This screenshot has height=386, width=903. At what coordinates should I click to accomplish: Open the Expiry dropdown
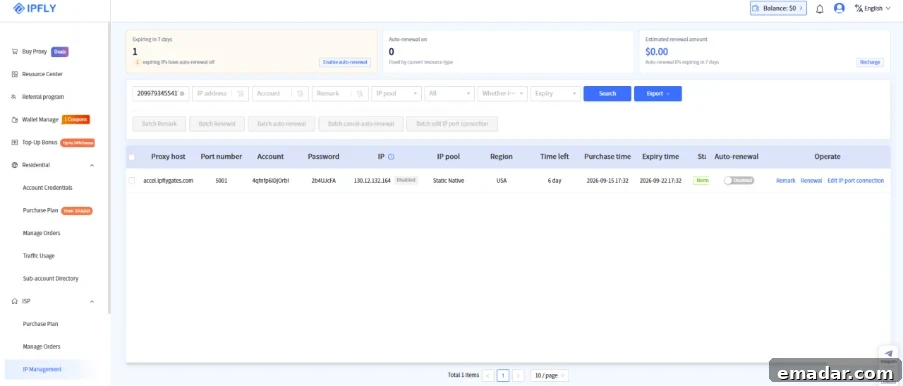555,93
